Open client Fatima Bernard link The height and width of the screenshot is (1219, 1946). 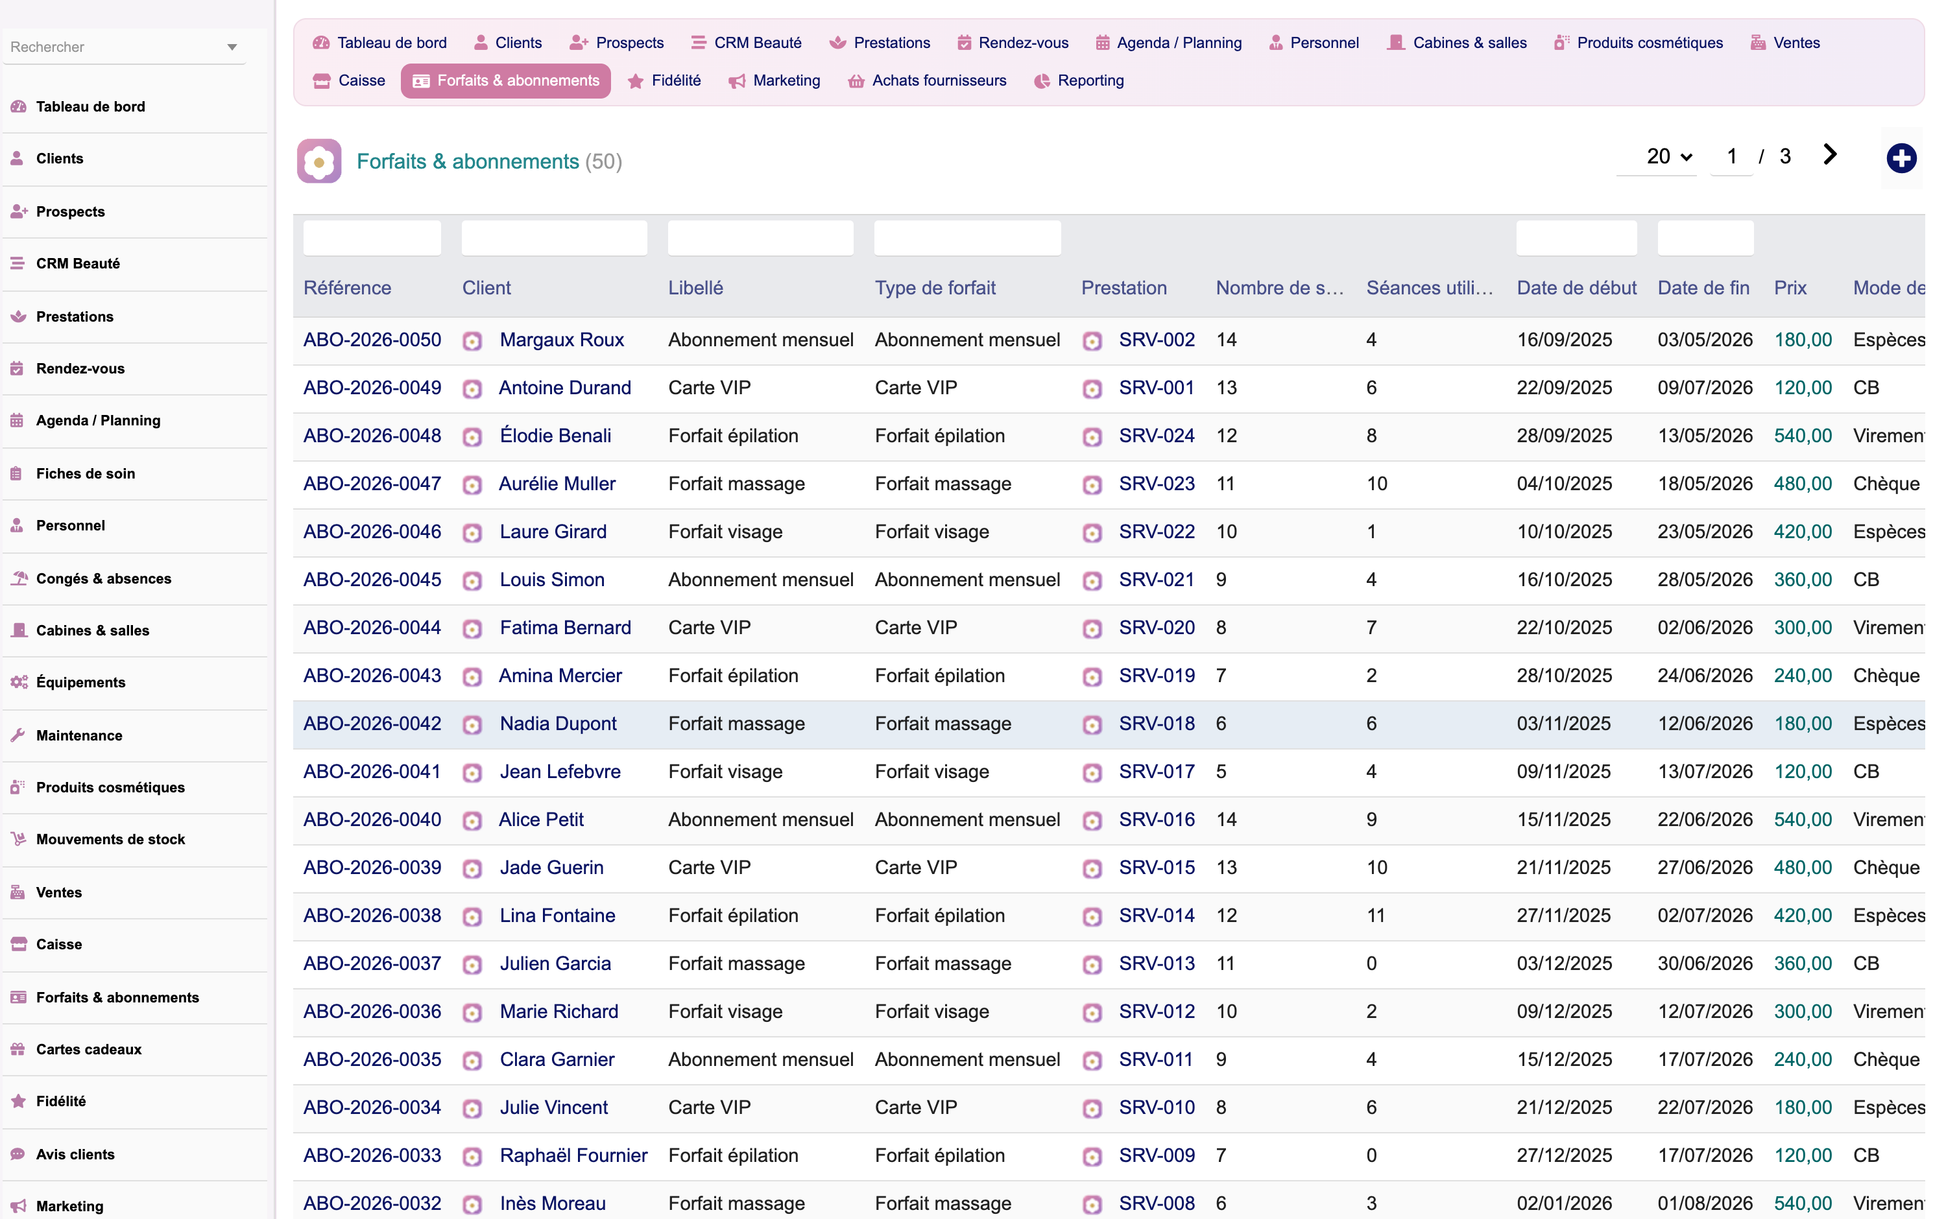(x=565, y=628)
